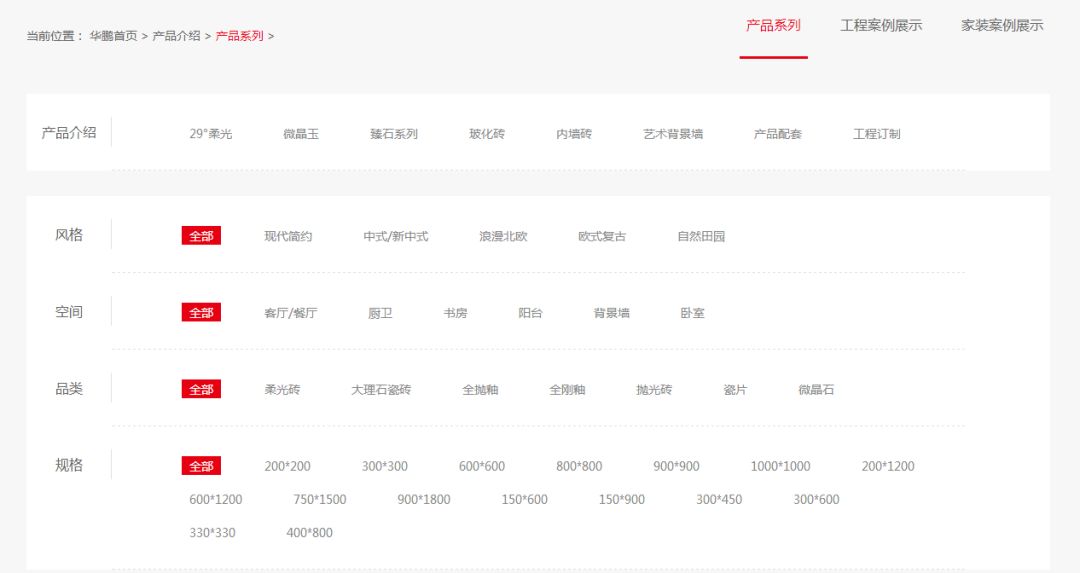This screenshot has height=573, width=1080.
Task: Filter style by 欧式复古
Action: click(602, 237)
